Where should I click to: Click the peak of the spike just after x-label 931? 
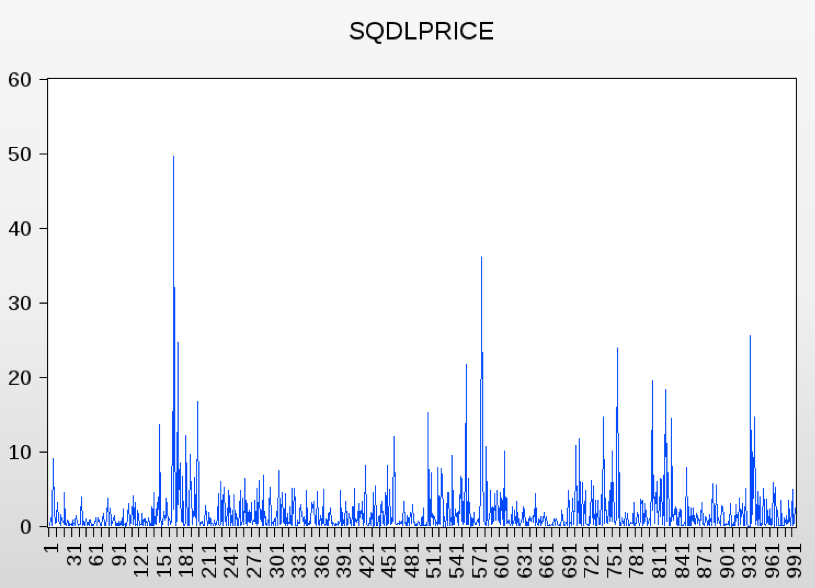750,338
